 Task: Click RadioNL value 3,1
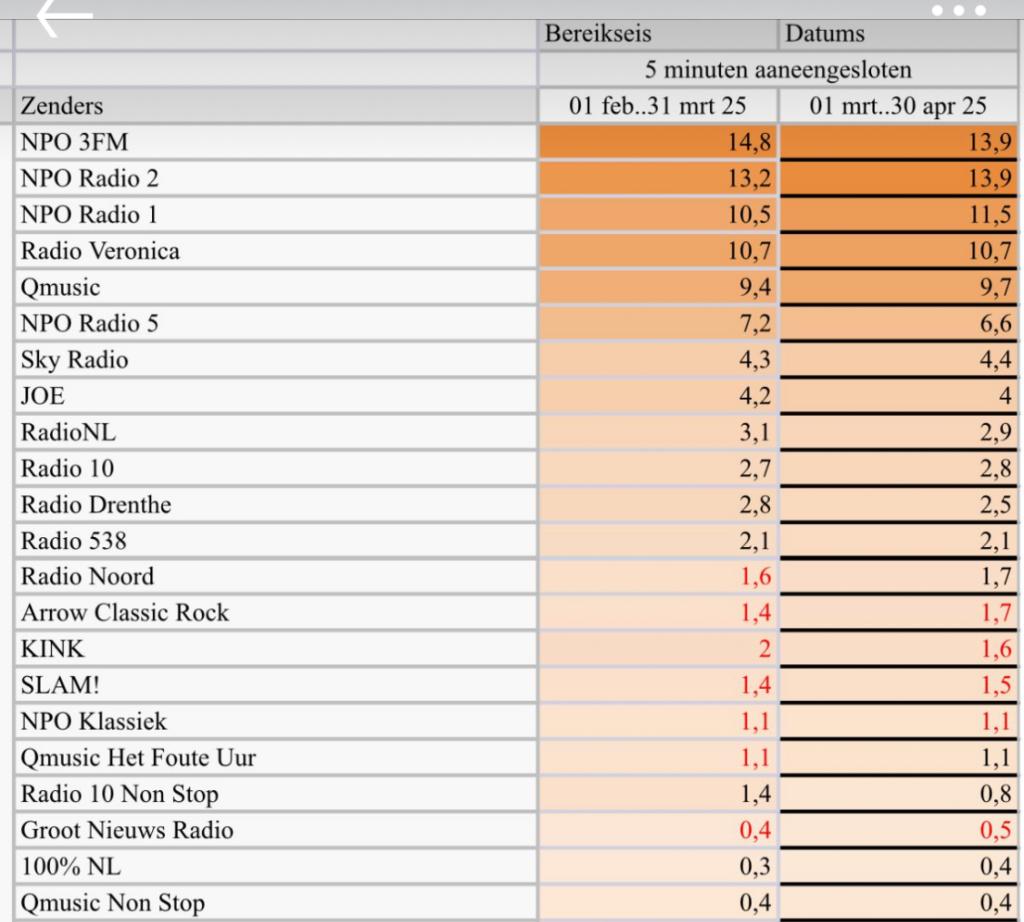(658, 432)
